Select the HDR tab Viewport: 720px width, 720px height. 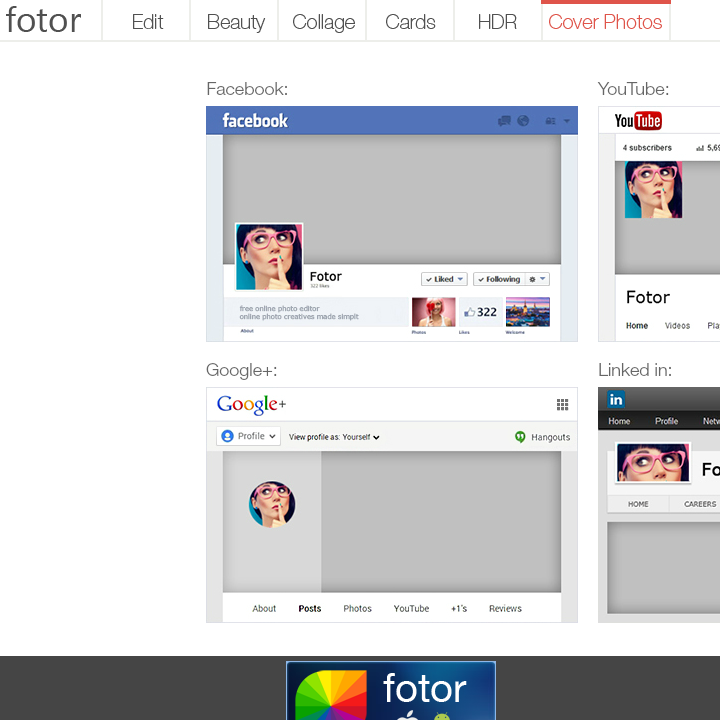pyautogui.click(x=497, y=22)
